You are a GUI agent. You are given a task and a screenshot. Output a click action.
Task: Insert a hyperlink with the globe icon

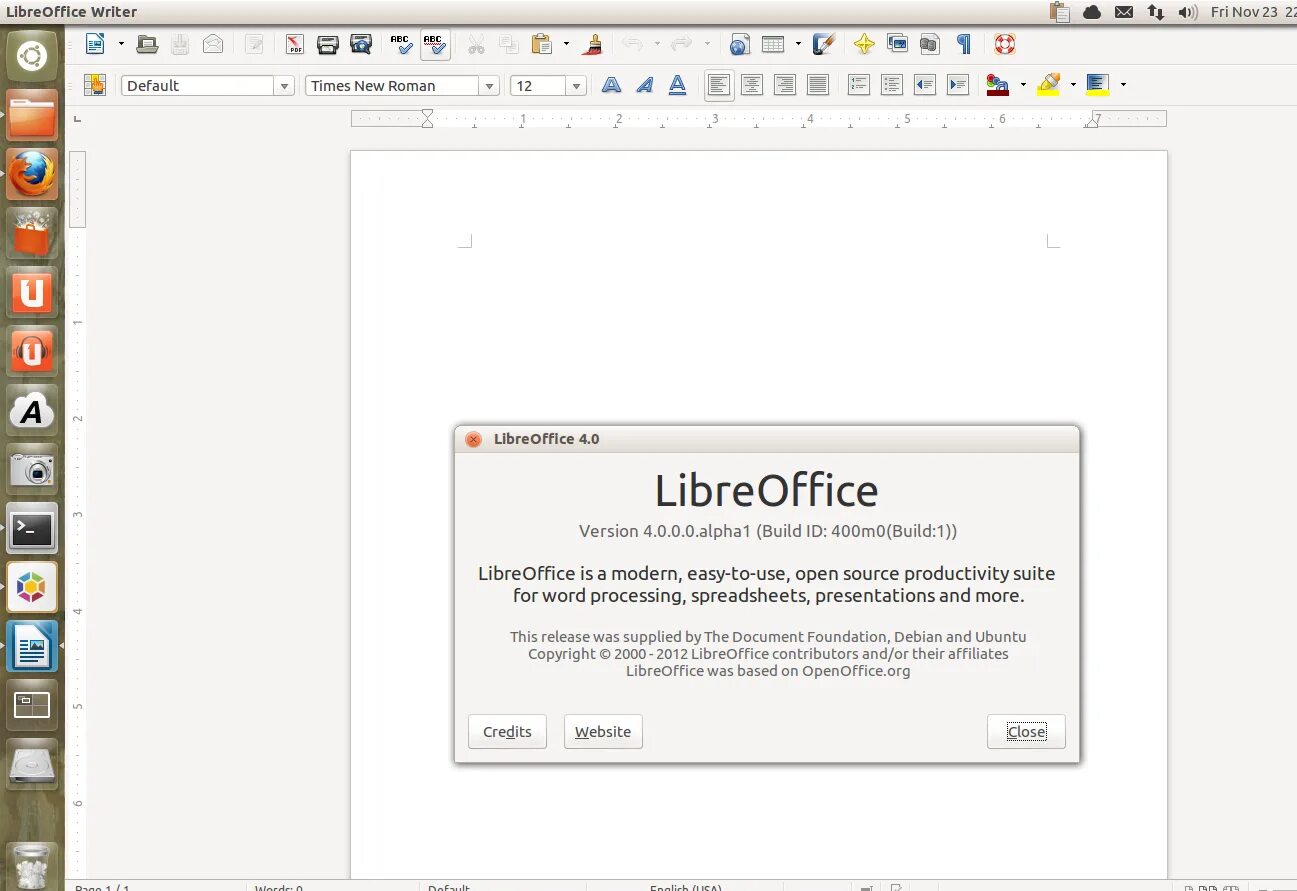pyautogui.click(x=739, y=44)
